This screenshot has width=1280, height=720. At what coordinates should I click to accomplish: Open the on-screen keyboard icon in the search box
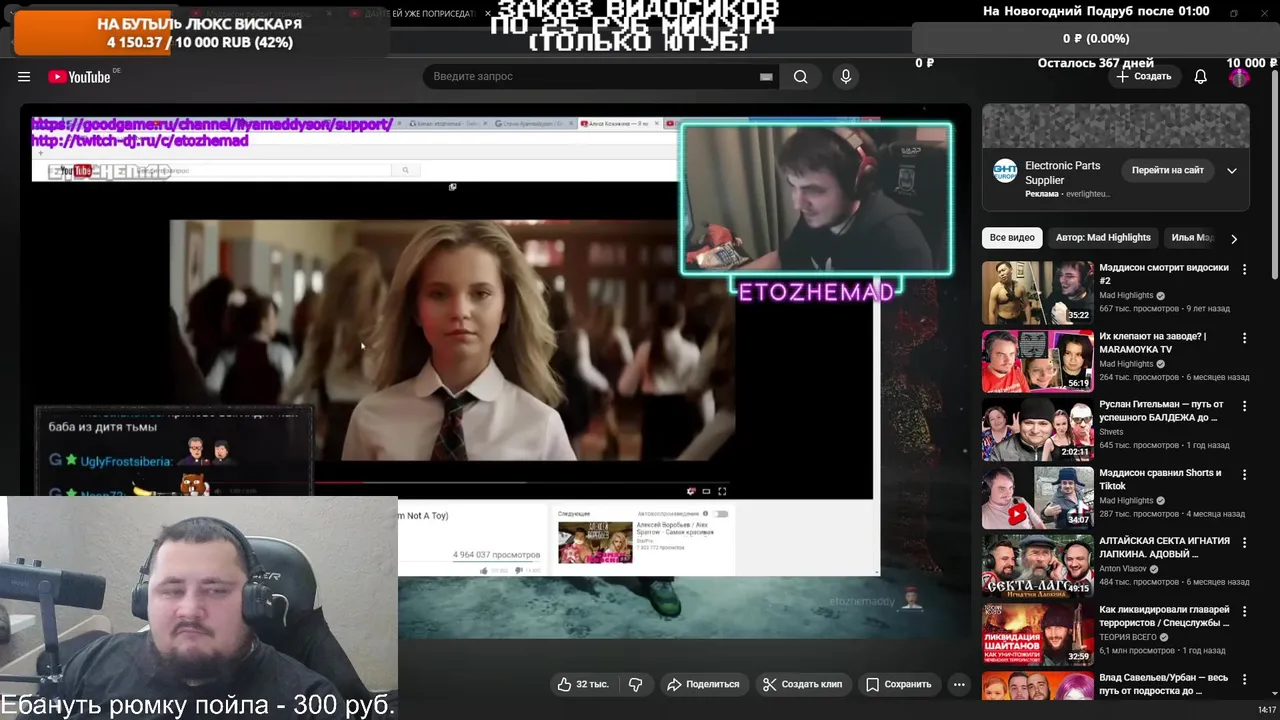(x=766, y=77)
